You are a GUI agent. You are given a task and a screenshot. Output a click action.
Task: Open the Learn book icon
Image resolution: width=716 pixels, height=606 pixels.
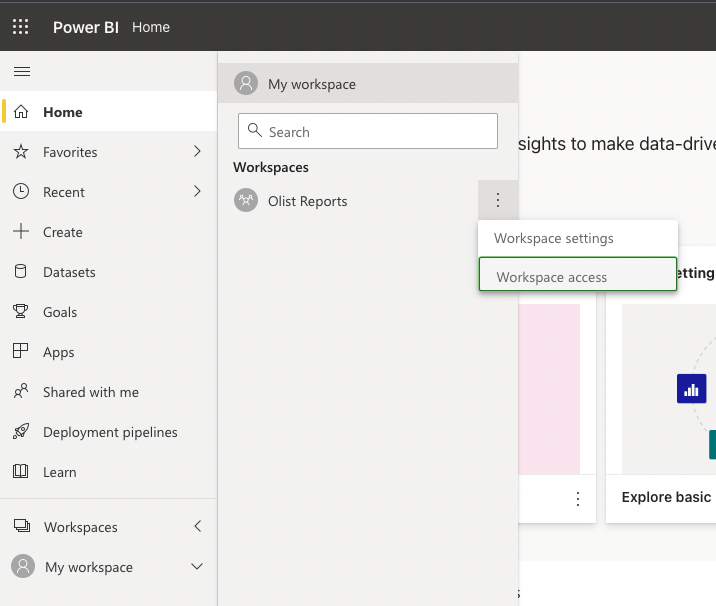click(x=21, y=472)
